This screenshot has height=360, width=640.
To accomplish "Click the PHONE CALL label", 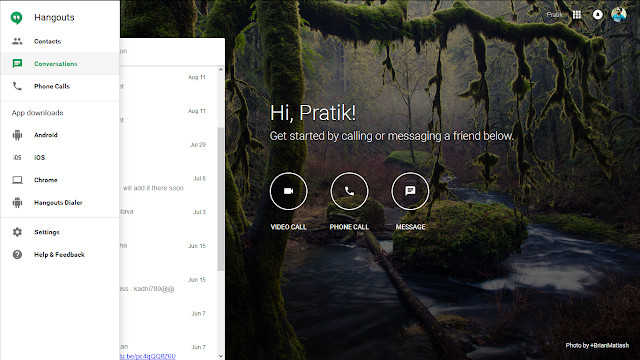I will [349, 227].
